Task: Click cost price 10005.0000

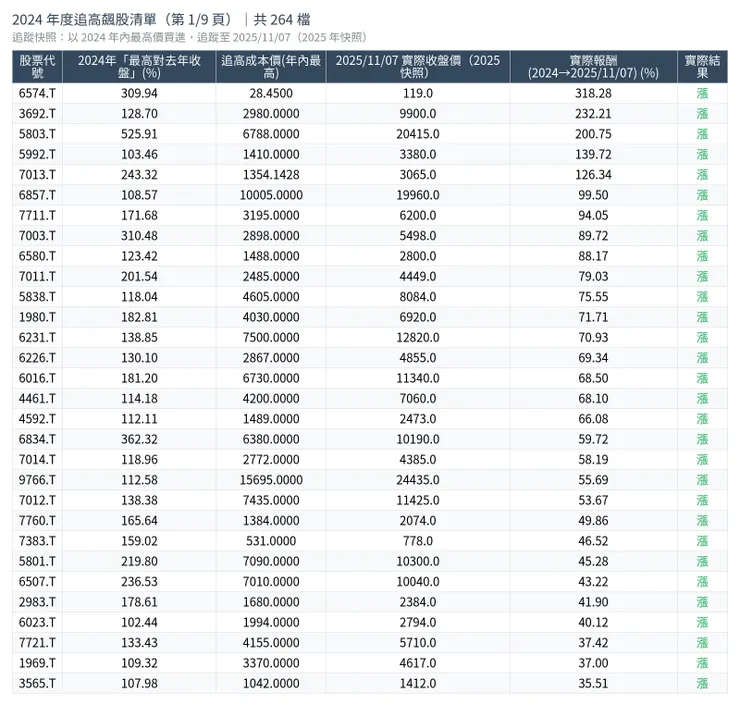Action: pos(271,195)
